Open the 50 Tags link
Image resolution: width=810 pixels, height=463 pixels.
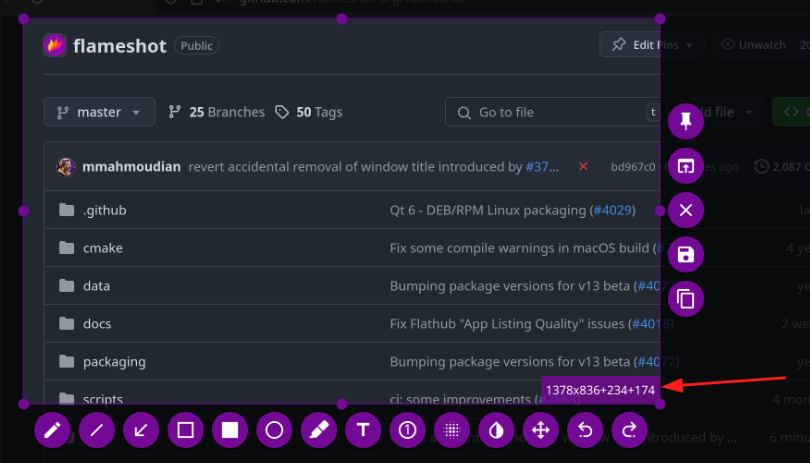click(x=309, y=112)
